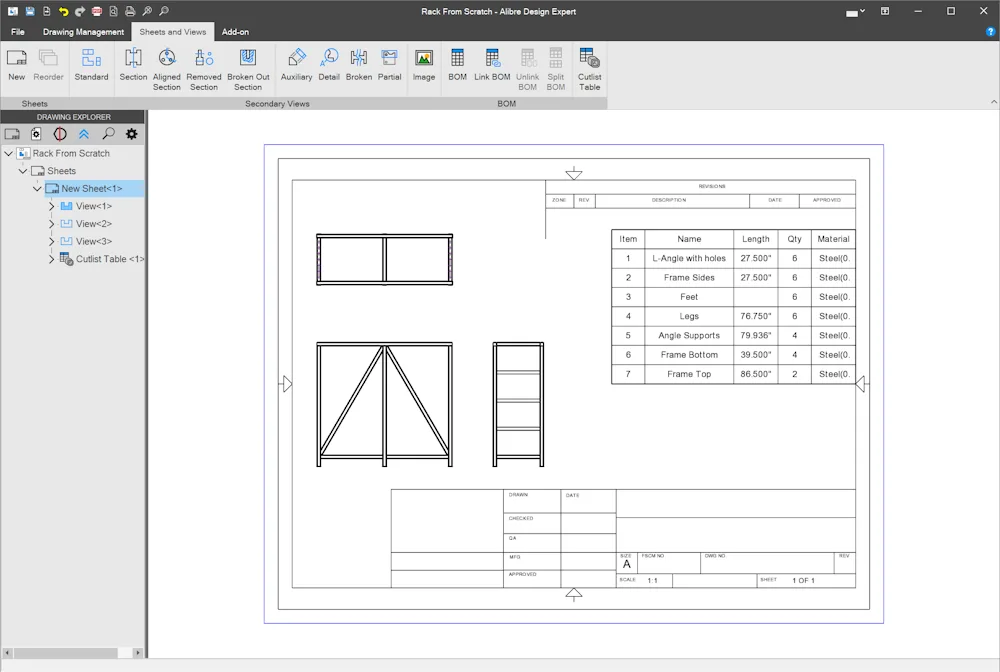Undo the last action

63,11
